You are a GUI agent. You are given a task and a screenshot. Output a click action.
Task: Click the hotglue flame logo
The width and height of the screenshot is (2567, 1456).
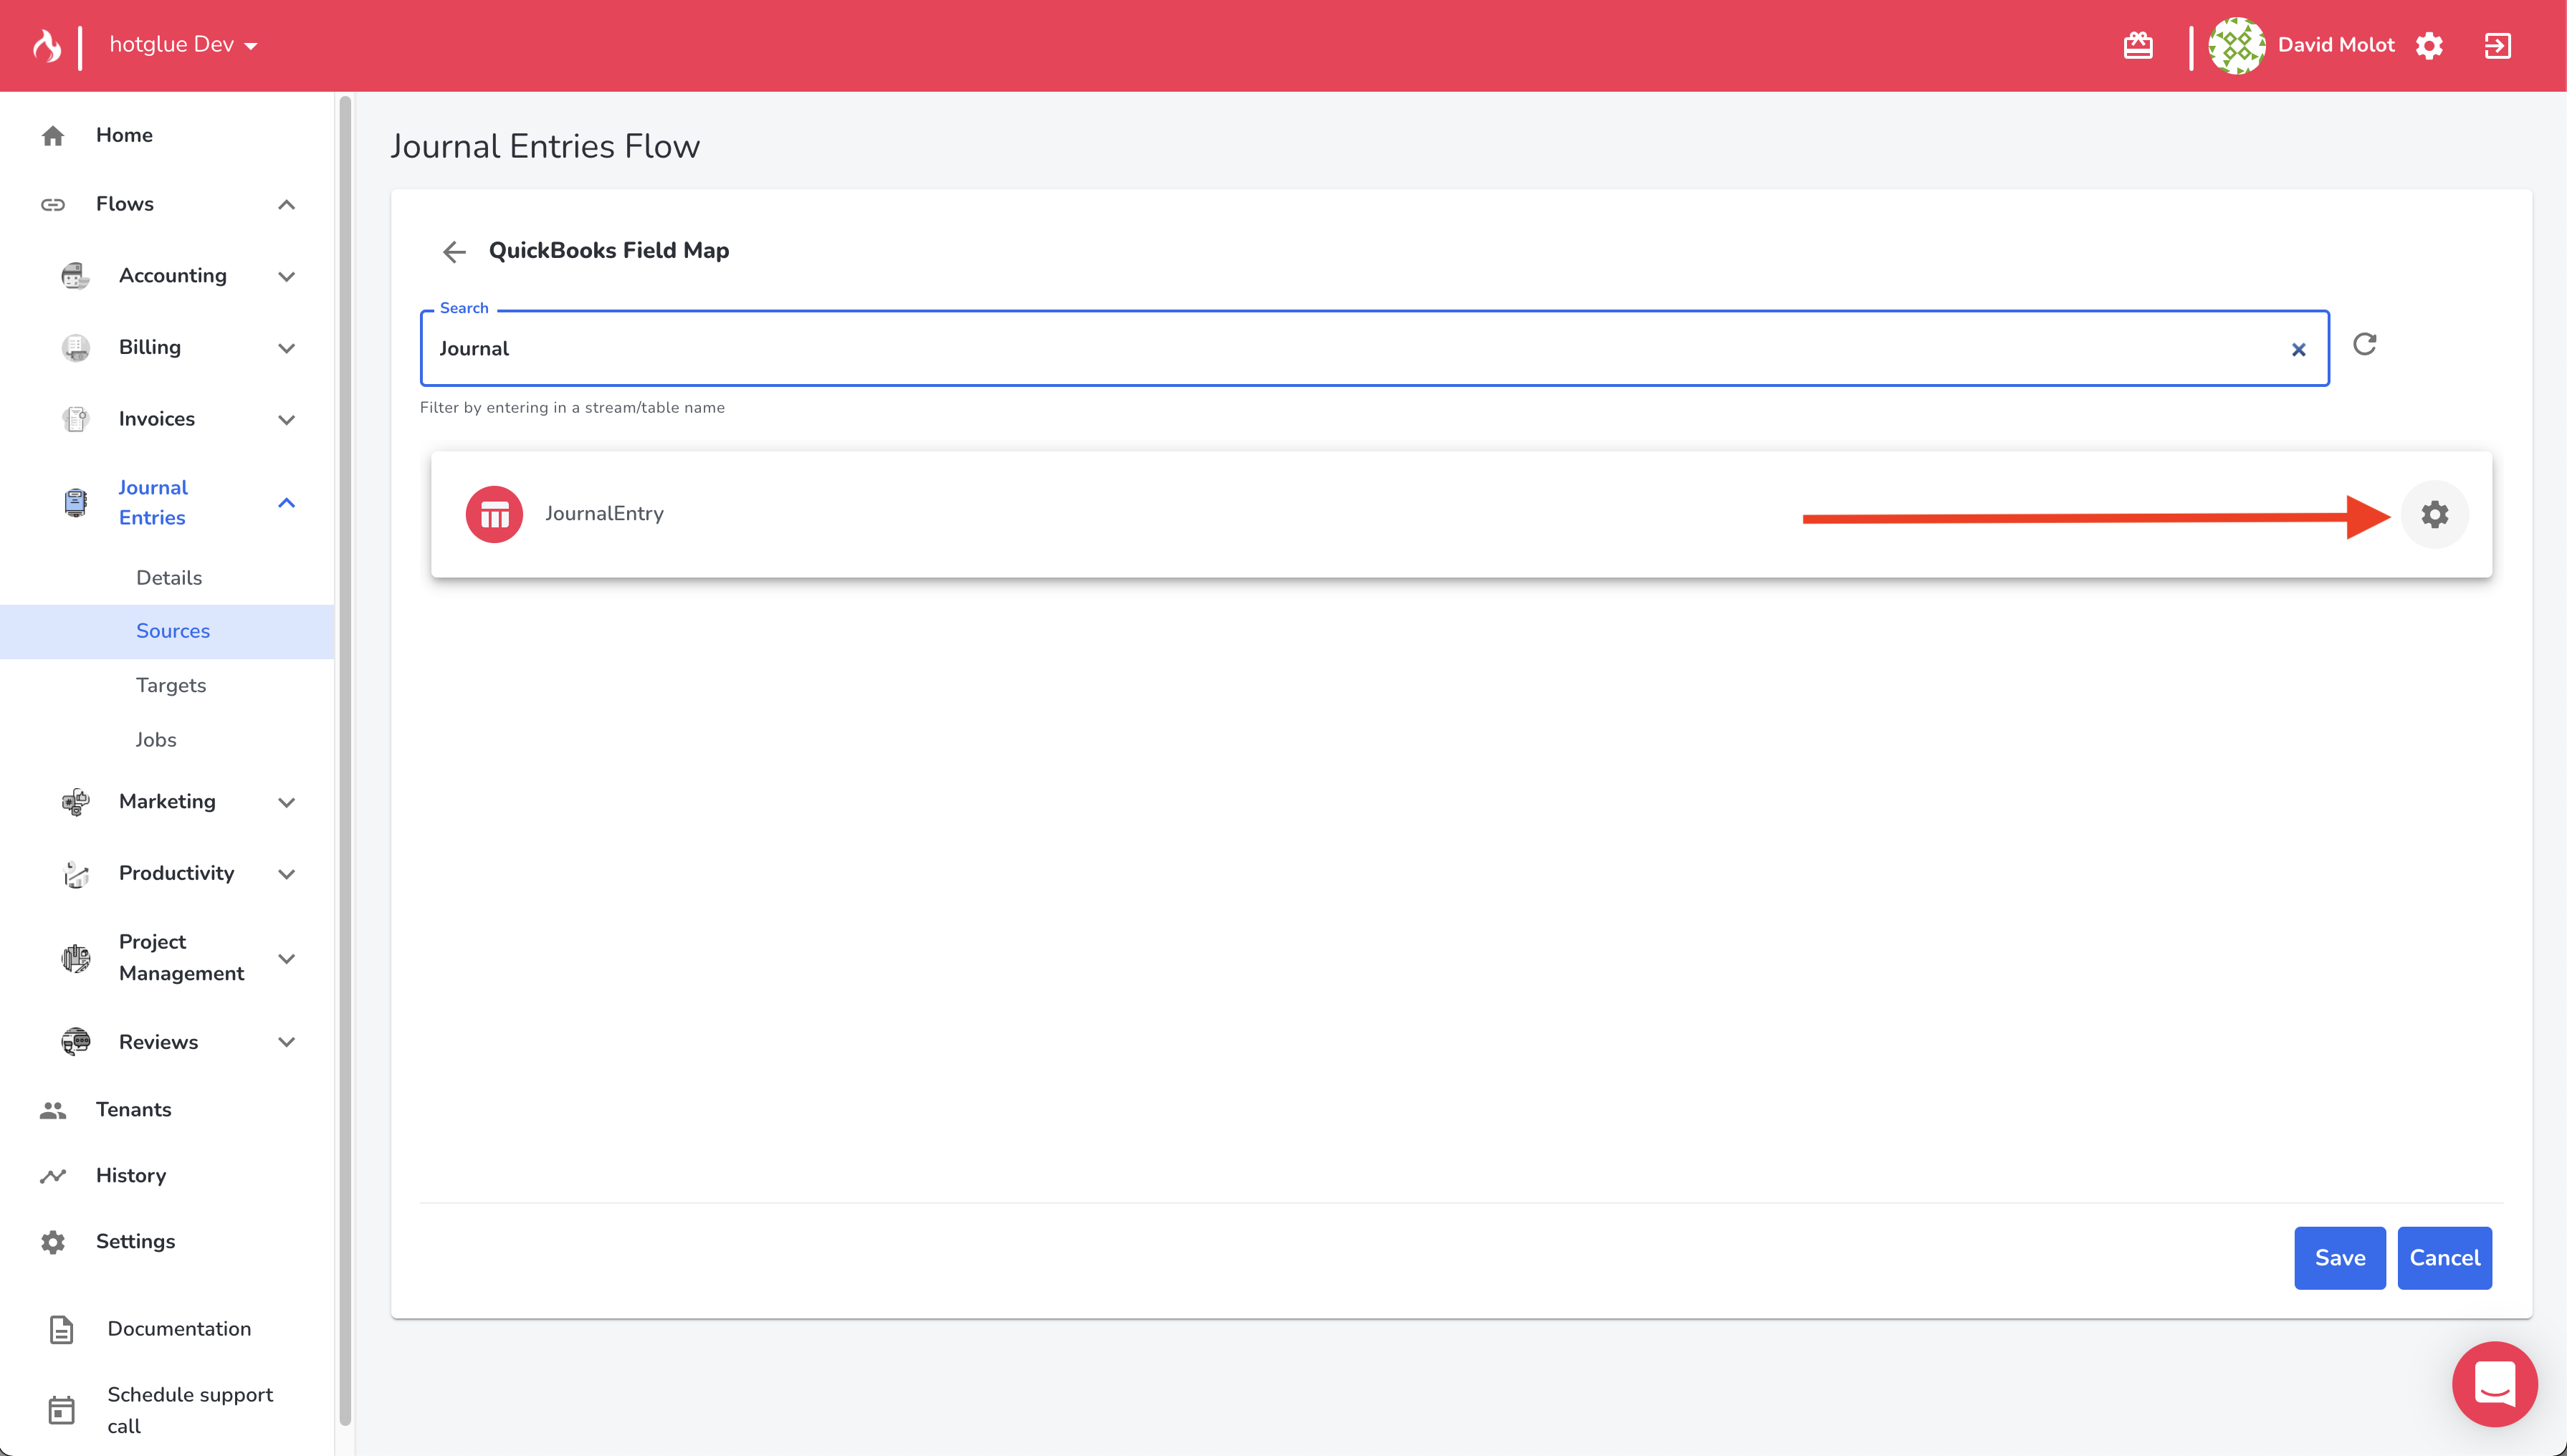pos(46,45)
